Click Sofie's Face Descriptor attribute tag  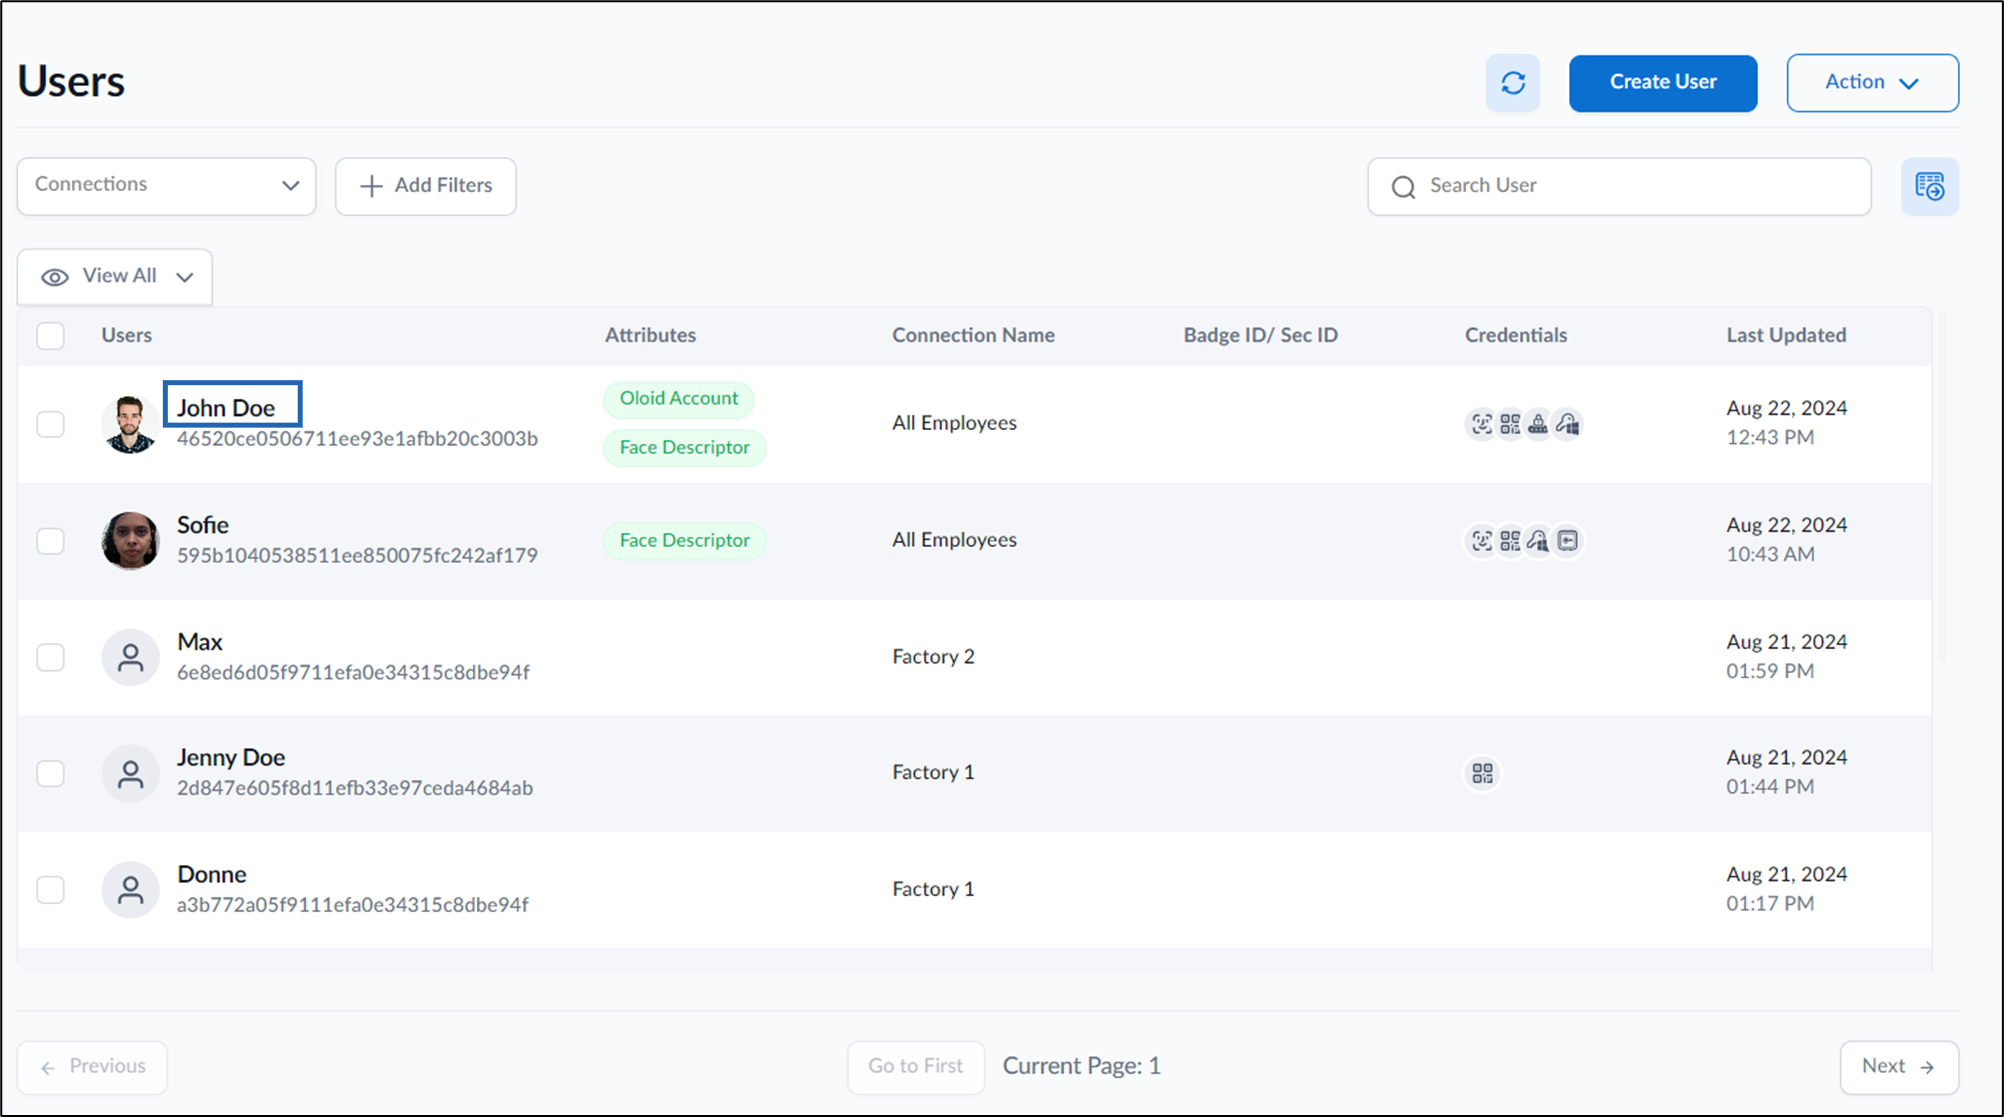[685, 541]
